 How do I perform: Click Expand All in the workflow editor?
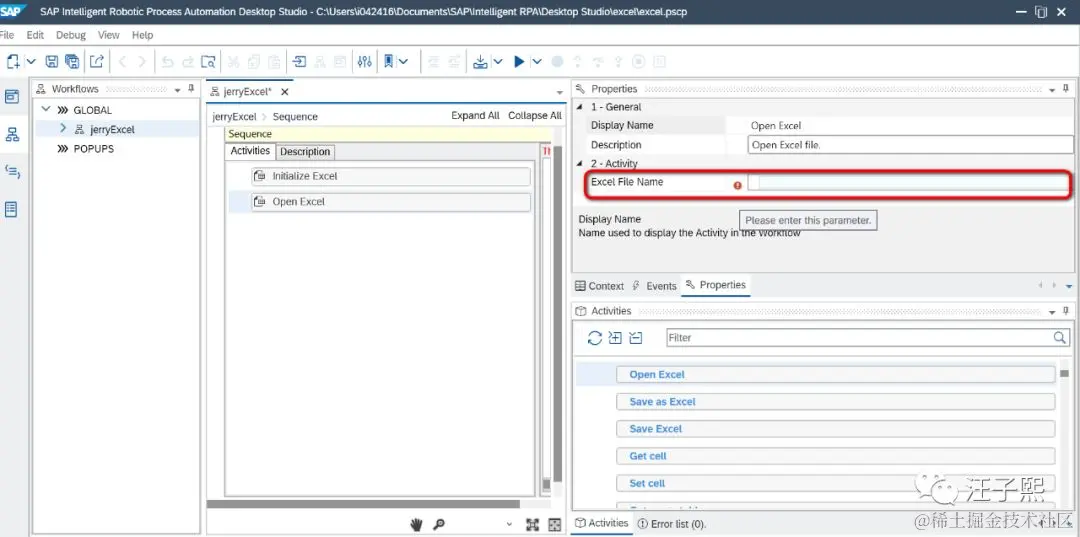point(475,116)
